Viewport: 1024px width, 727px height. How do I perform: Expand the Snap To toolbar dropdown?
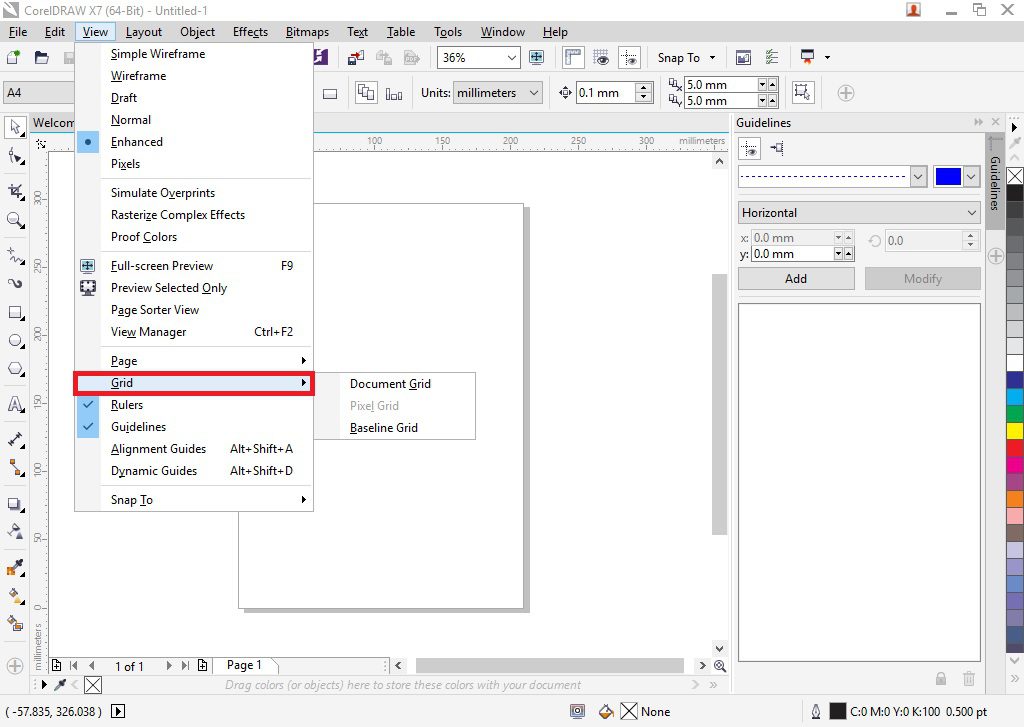click(x=712, y=57)
